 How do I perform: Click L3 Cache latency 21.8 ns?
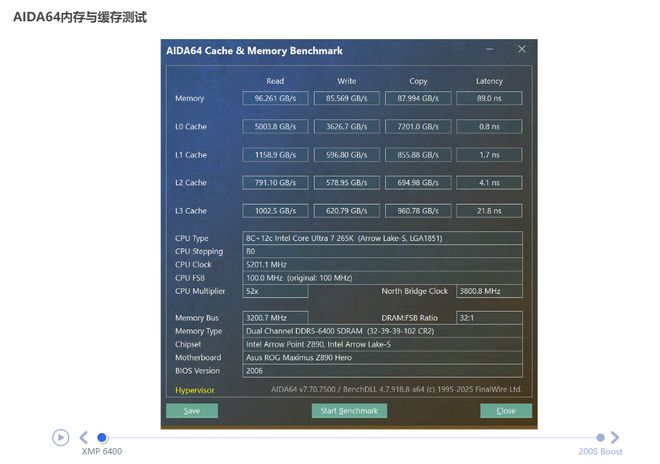point(489,211)
